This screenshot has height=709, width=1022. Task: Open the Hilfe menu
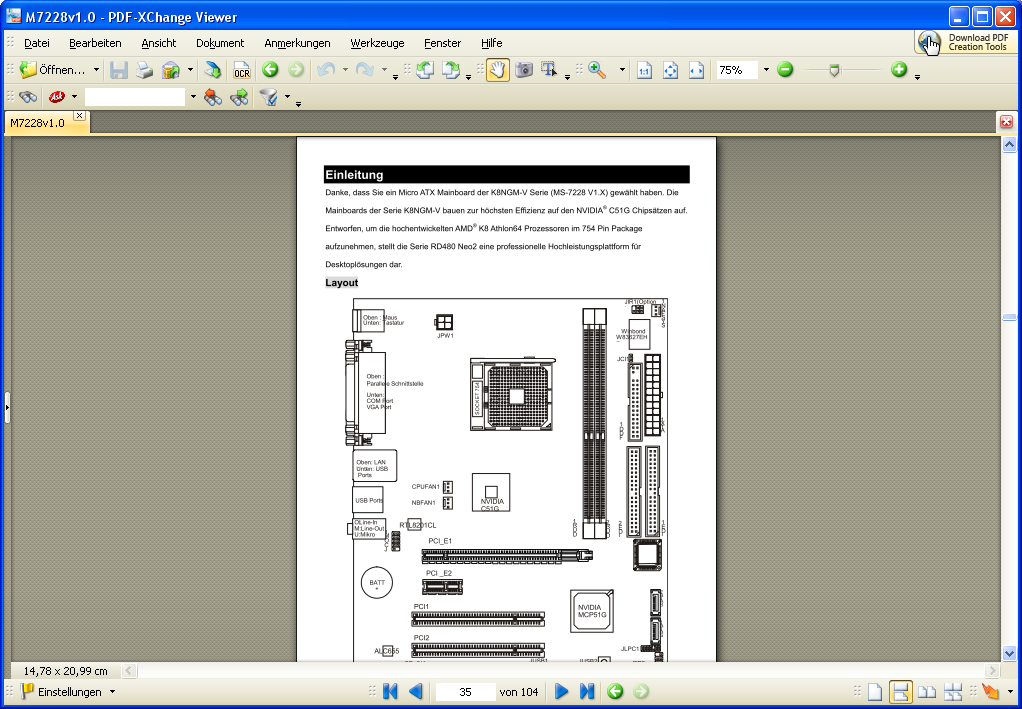(491, 43)
